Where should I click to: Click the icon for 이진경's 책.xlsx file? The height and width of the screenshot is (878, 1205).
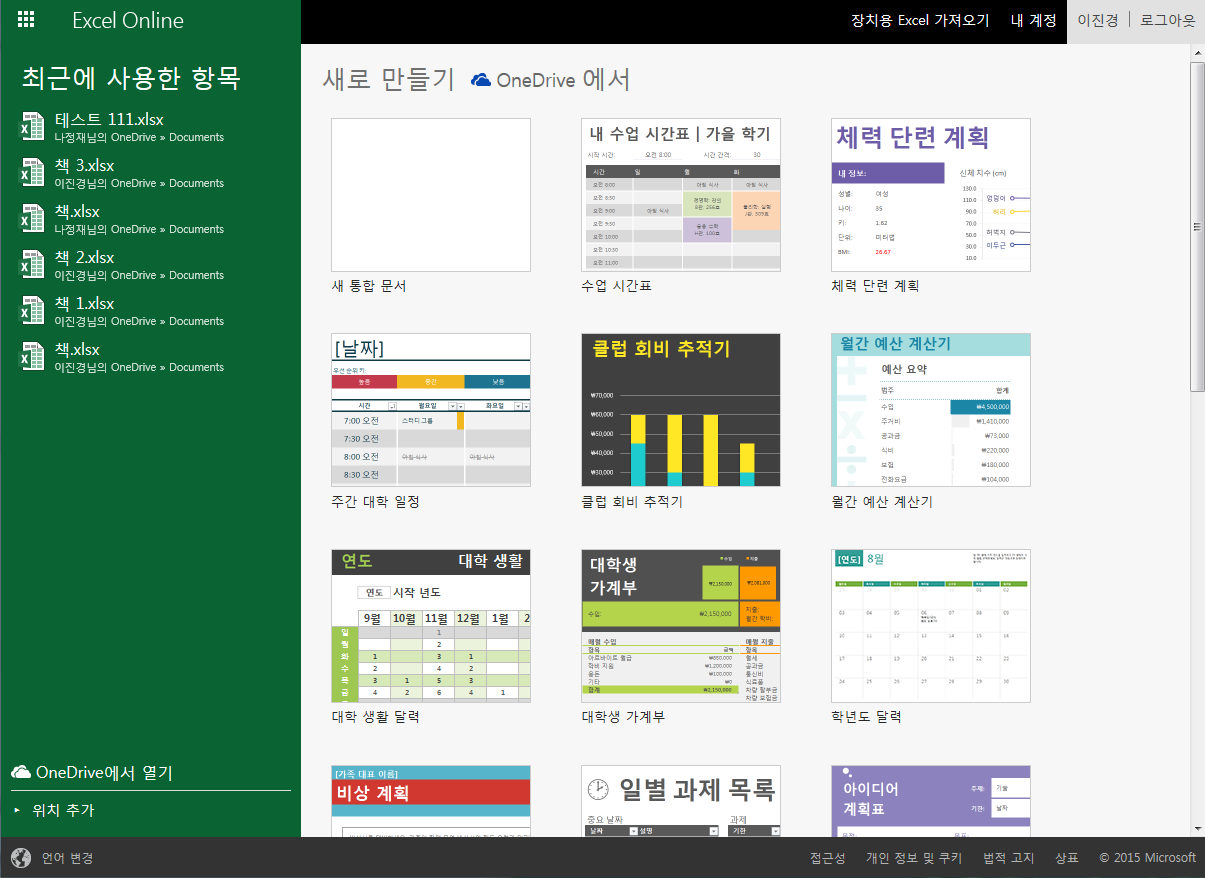(x=32, y=356)
